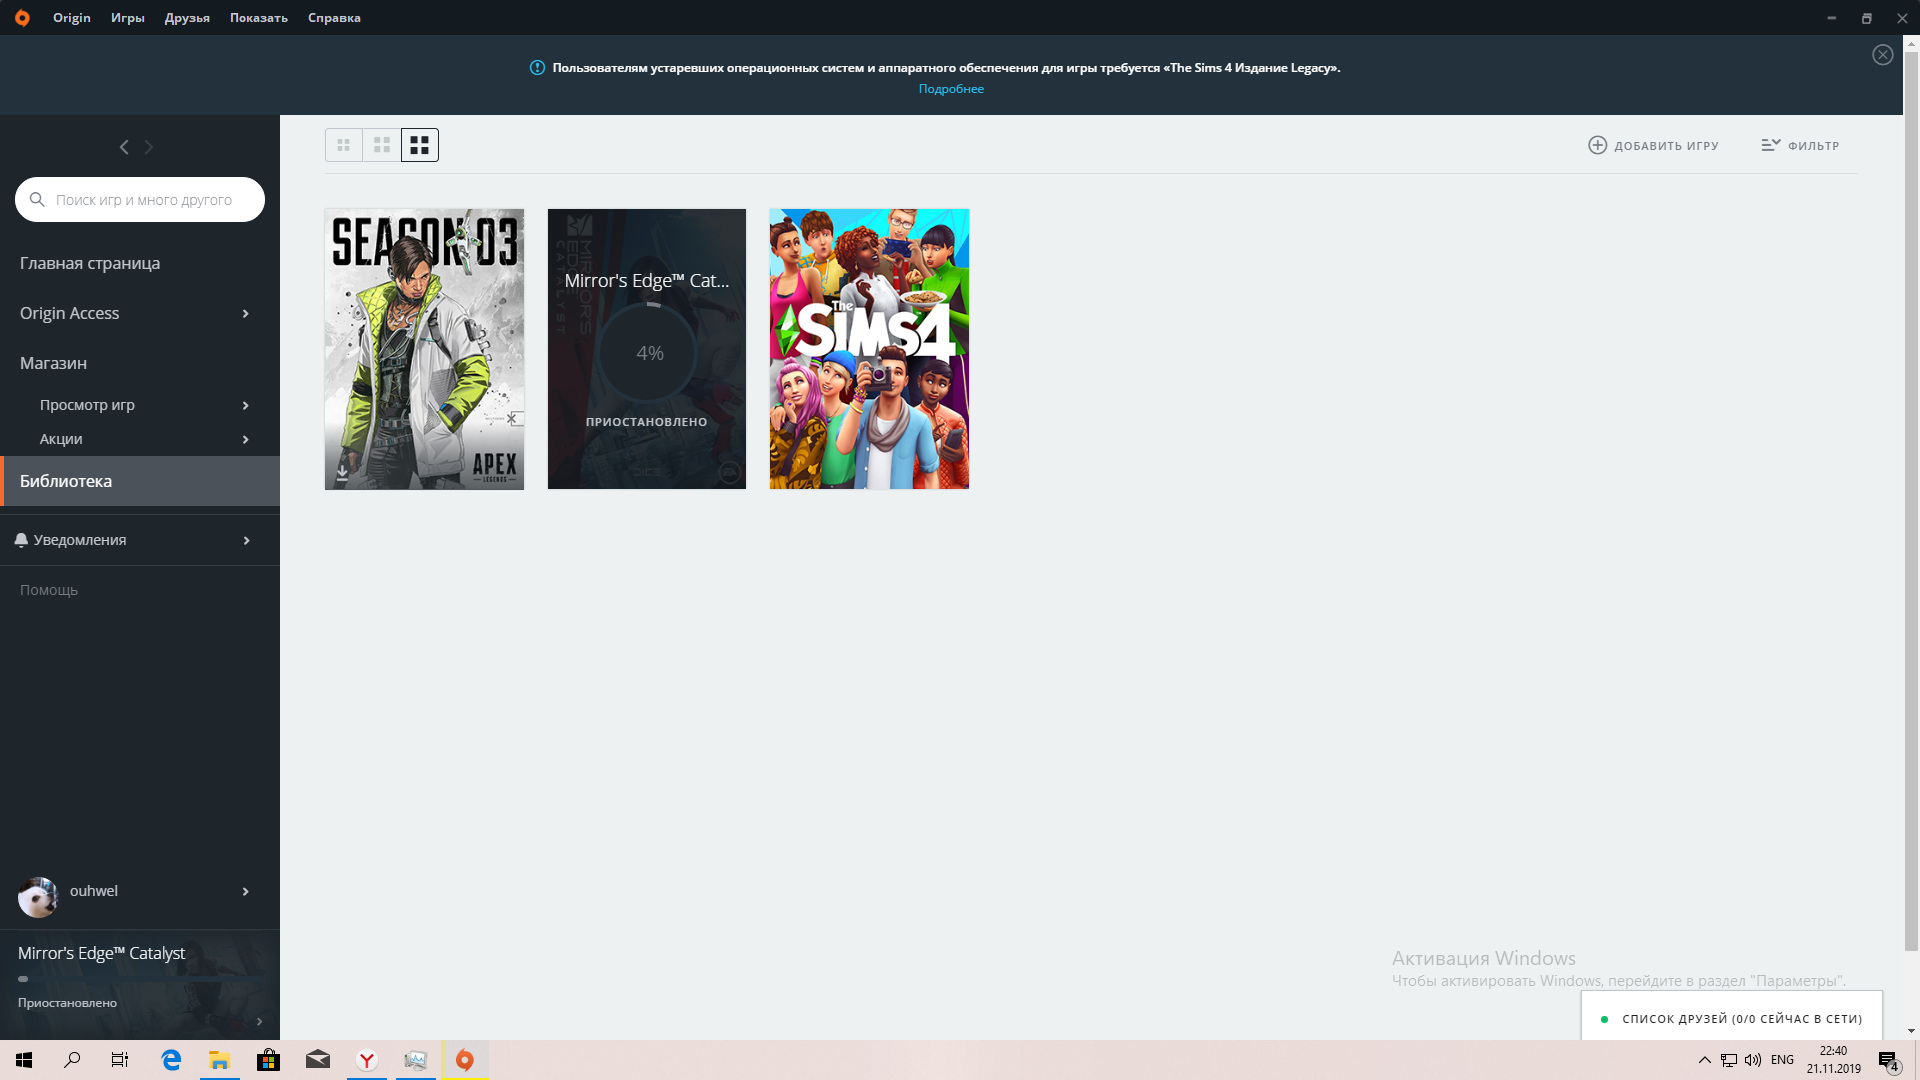Click the ДОБАВИТЬ ИГРУ label
Image resolution: width=1920 pixels, height=1080 pixels.
coord(1666,146)
